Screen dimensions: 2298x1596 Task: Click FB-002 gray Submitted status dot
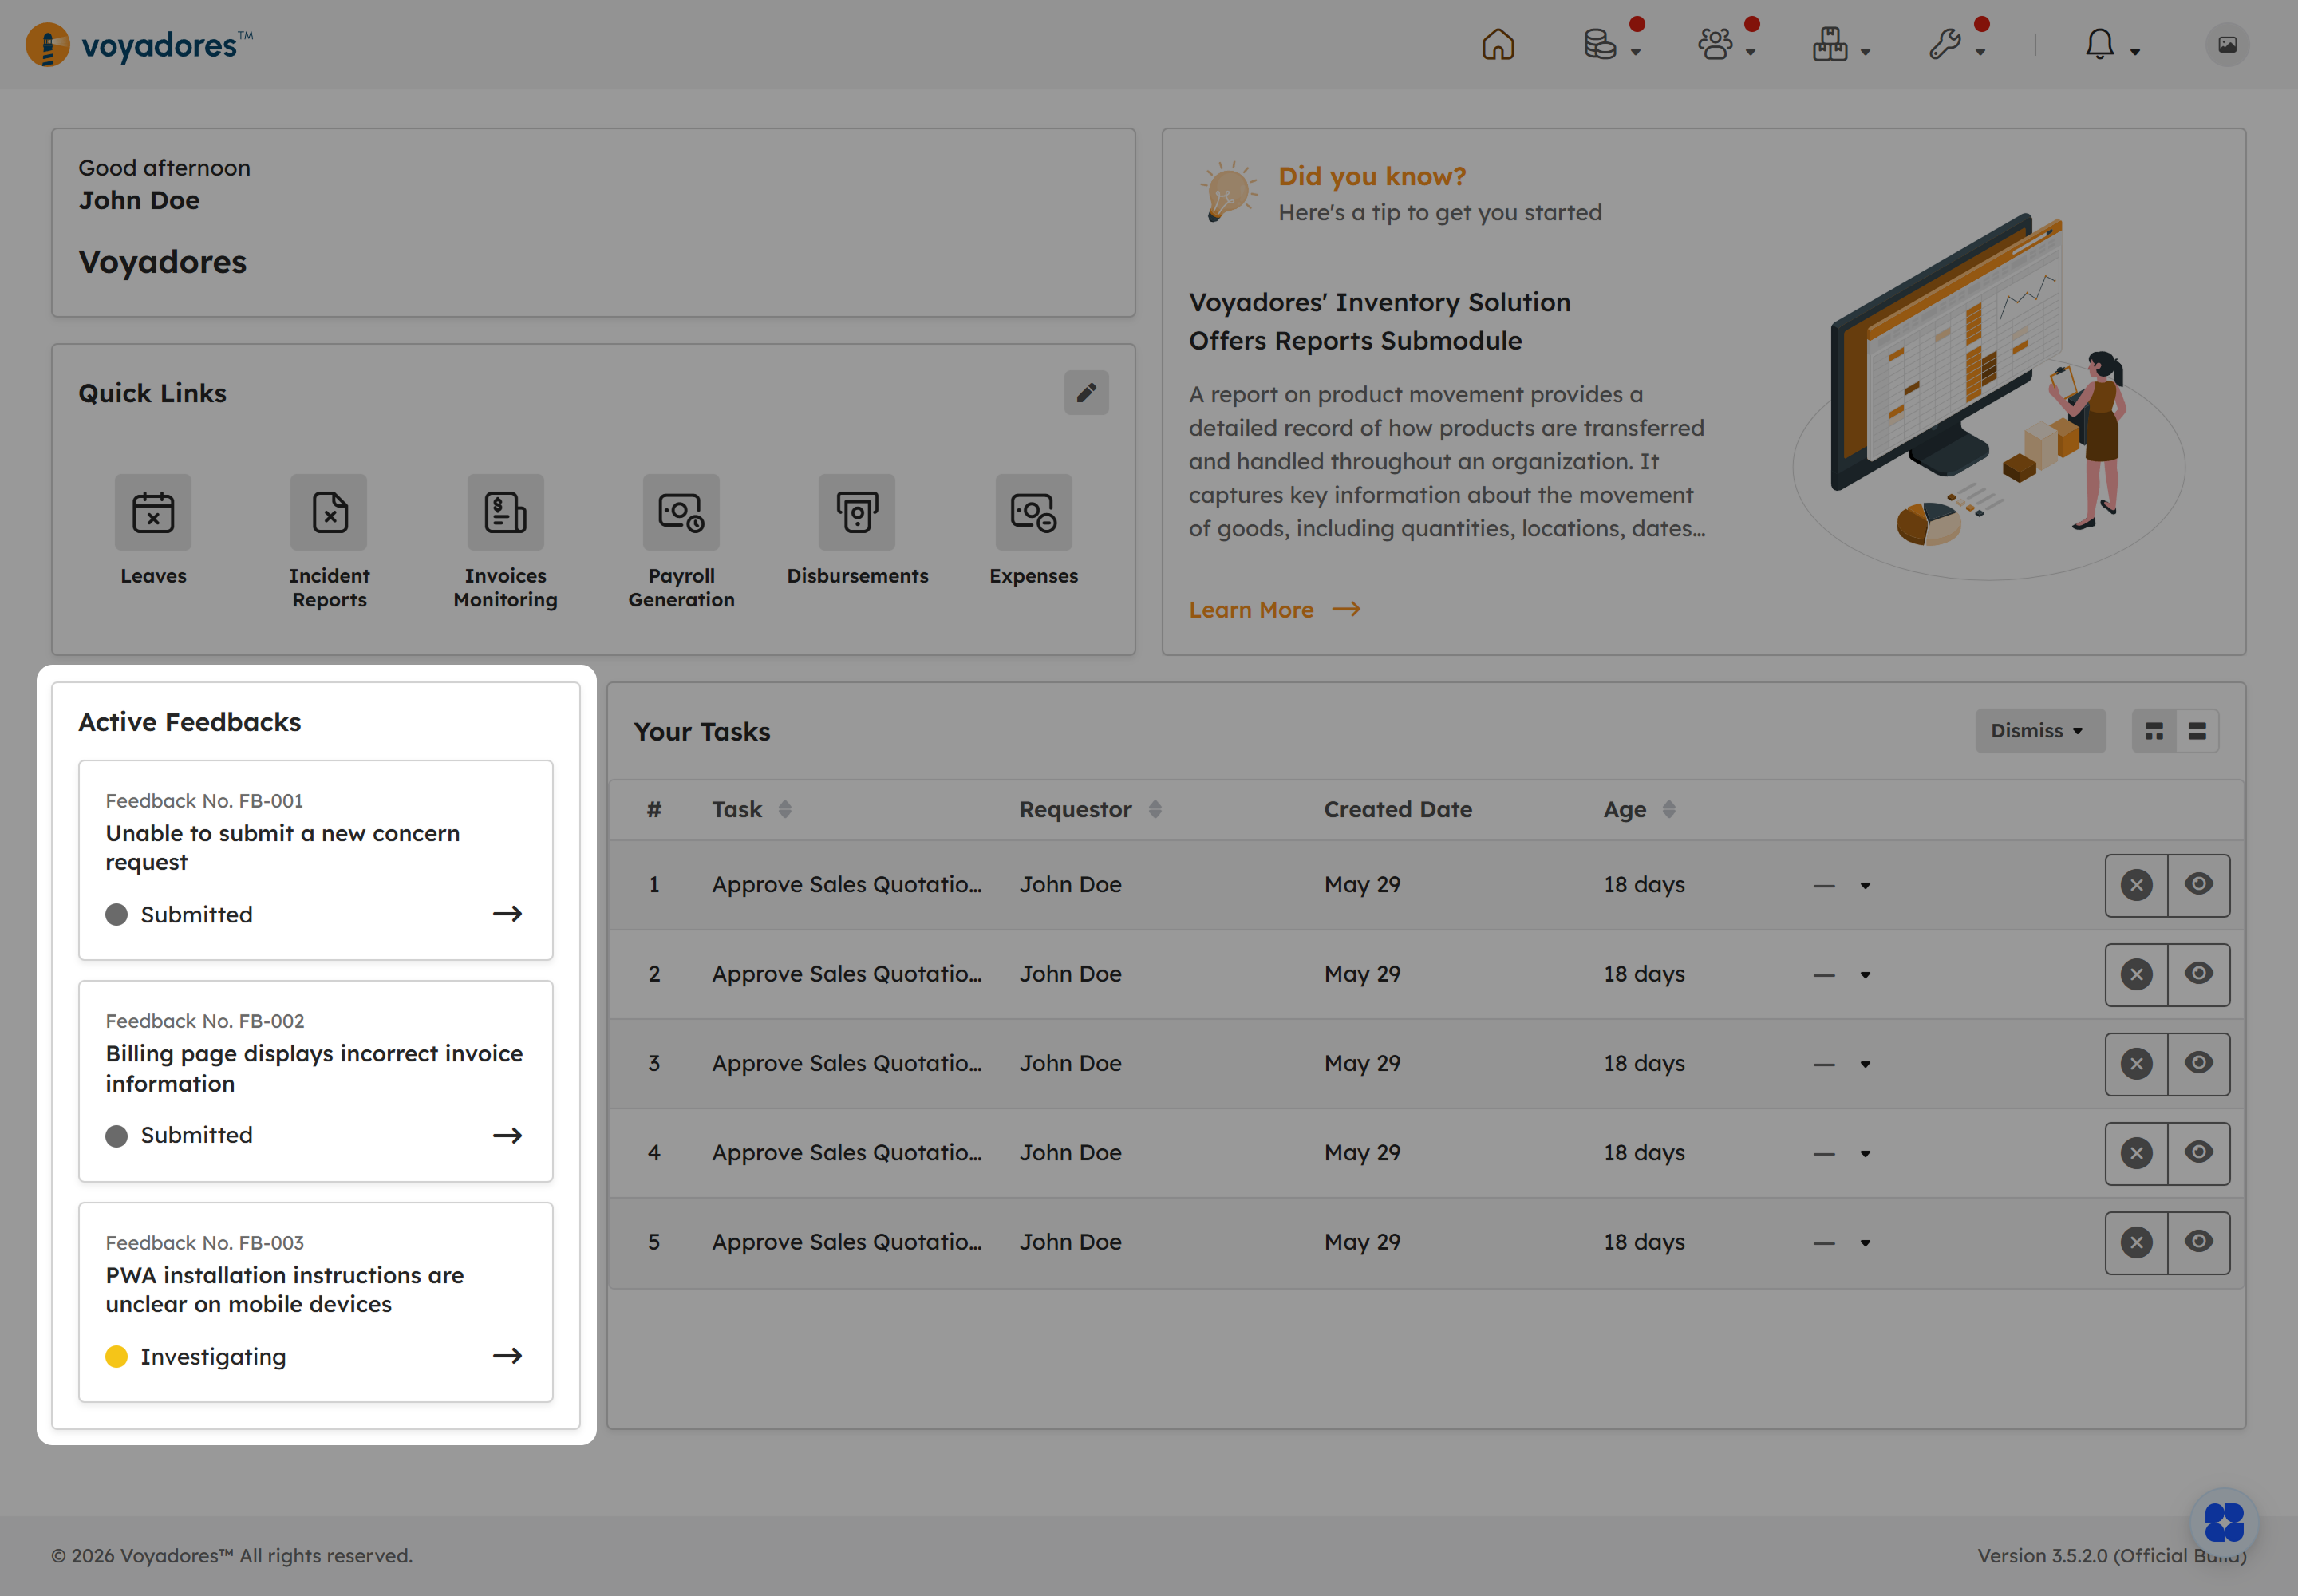116,1136
